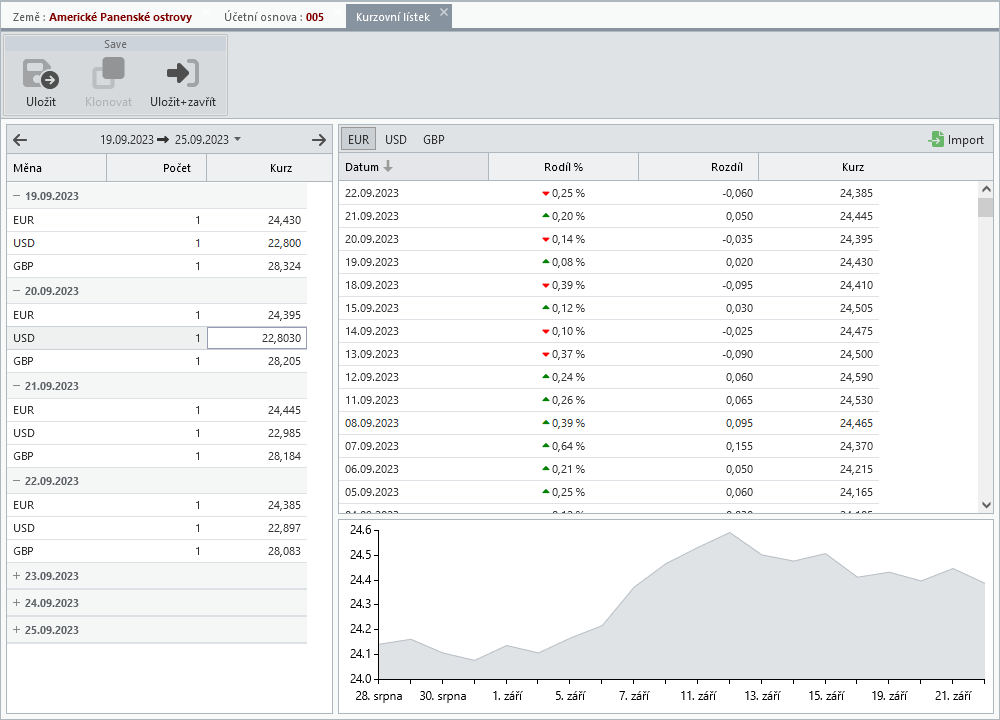
Task: Select EUR rate 24,430 on 19.09.2023
Action: pyautogui.click(x=284, y=220)
